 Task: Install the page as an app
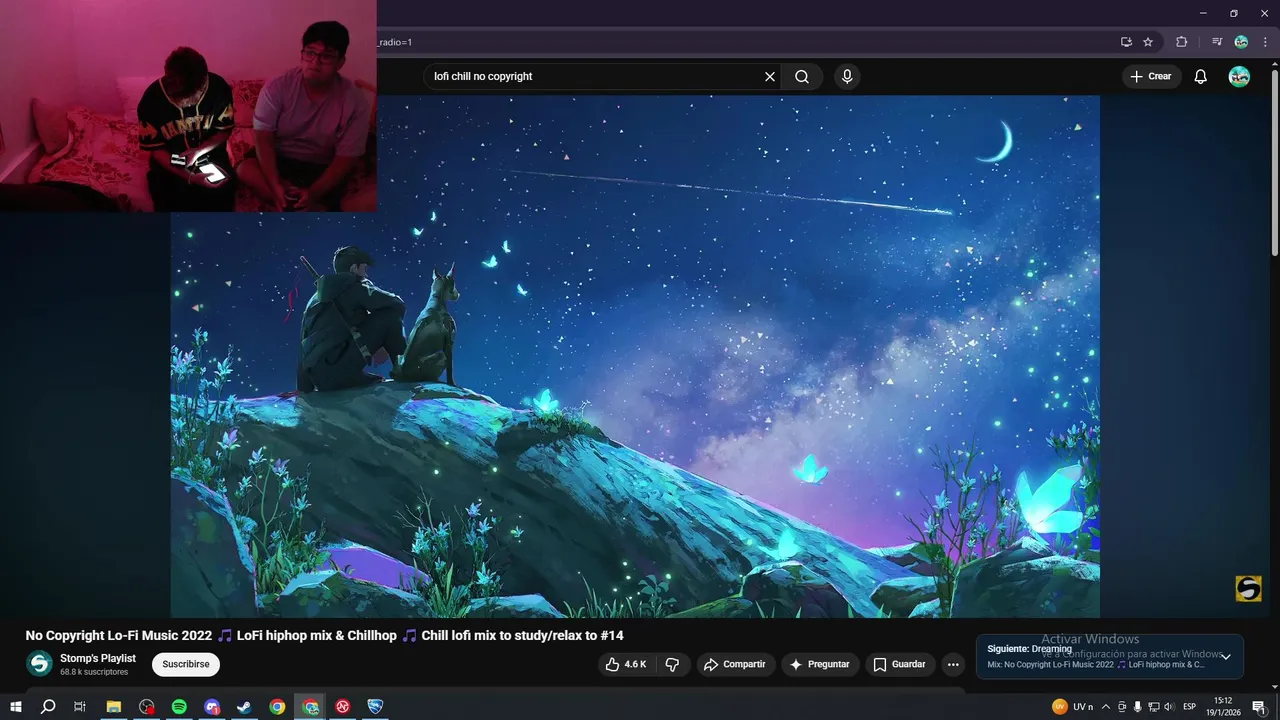coord(1126,42)
